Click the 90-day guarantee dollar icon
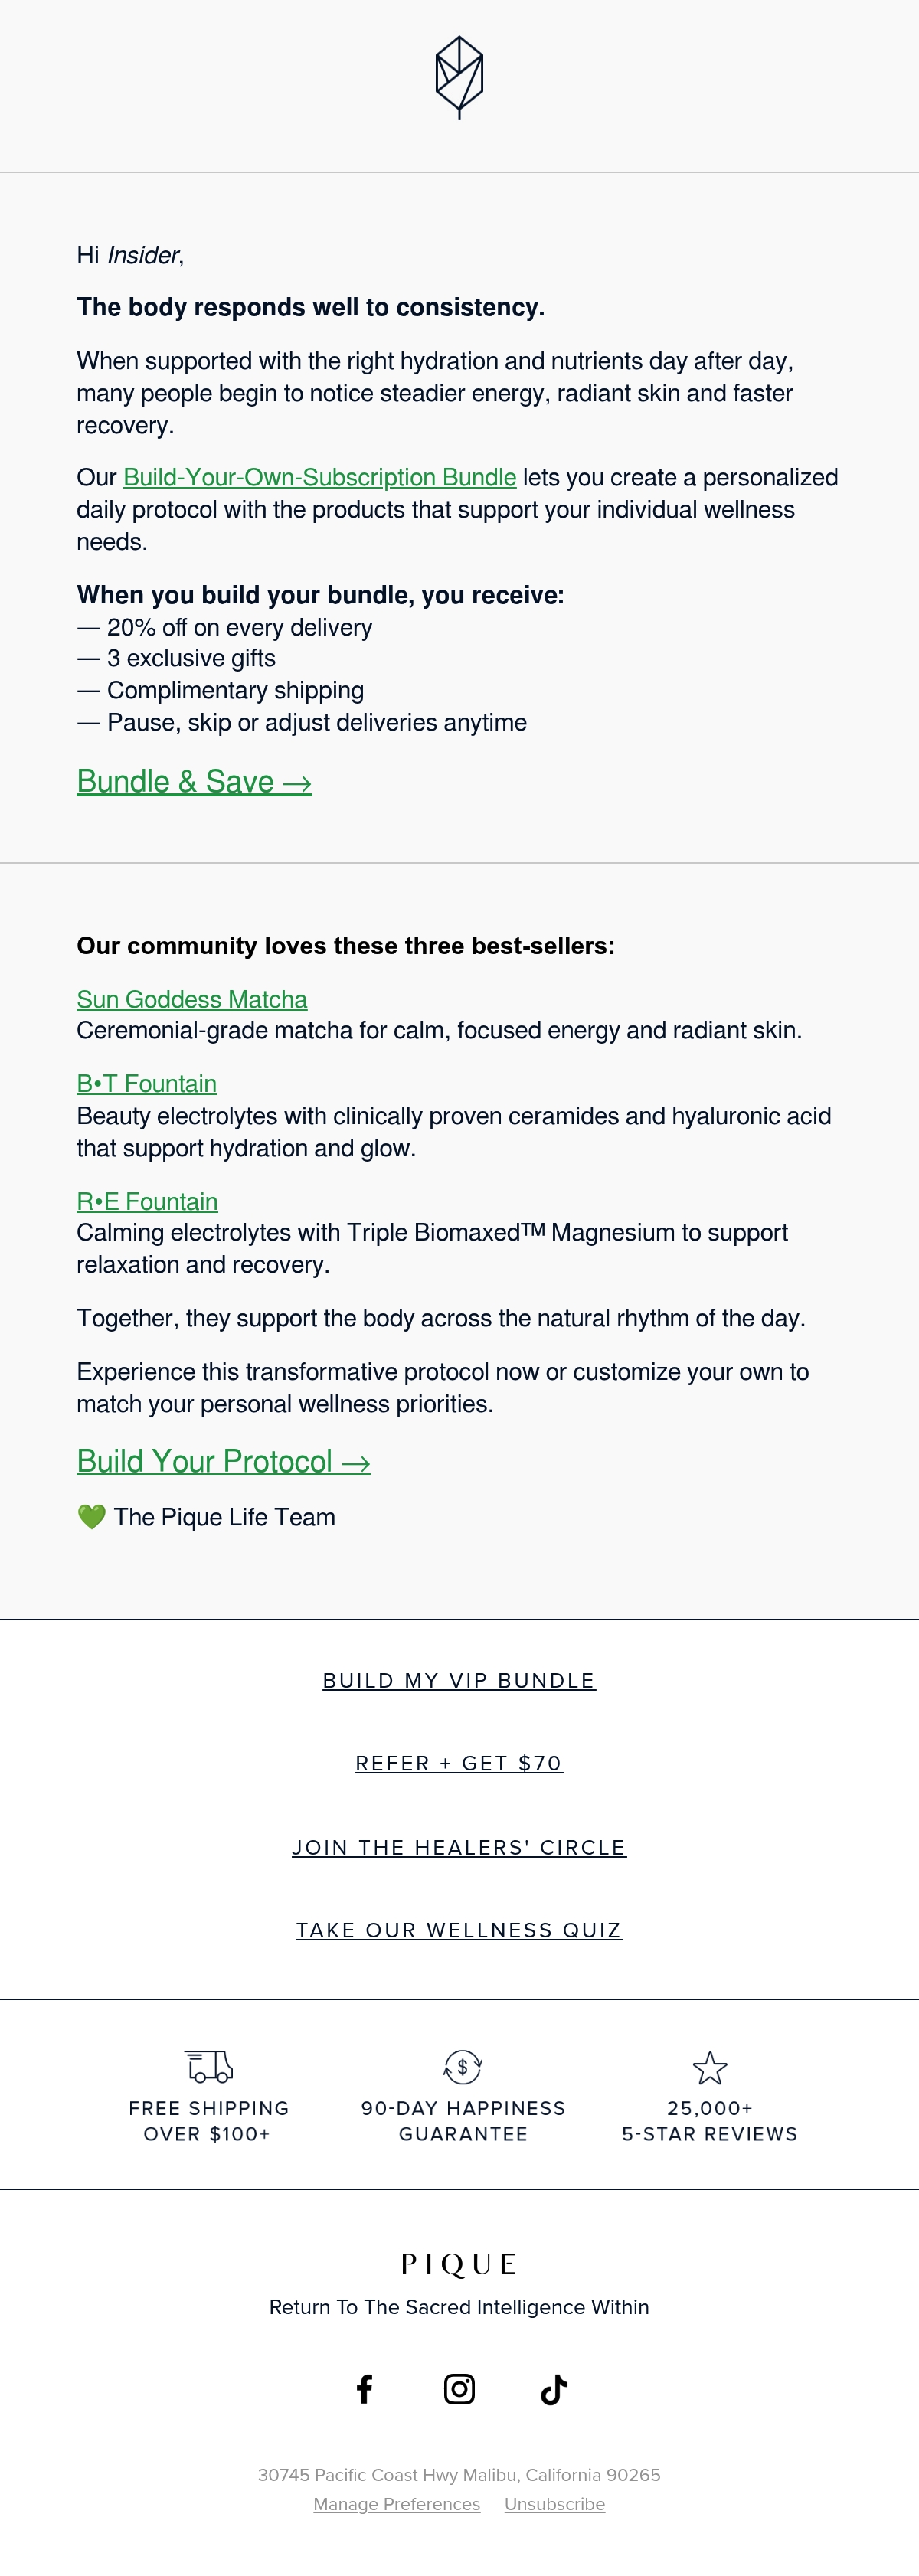919x2576 pixels. [463, 2066]
